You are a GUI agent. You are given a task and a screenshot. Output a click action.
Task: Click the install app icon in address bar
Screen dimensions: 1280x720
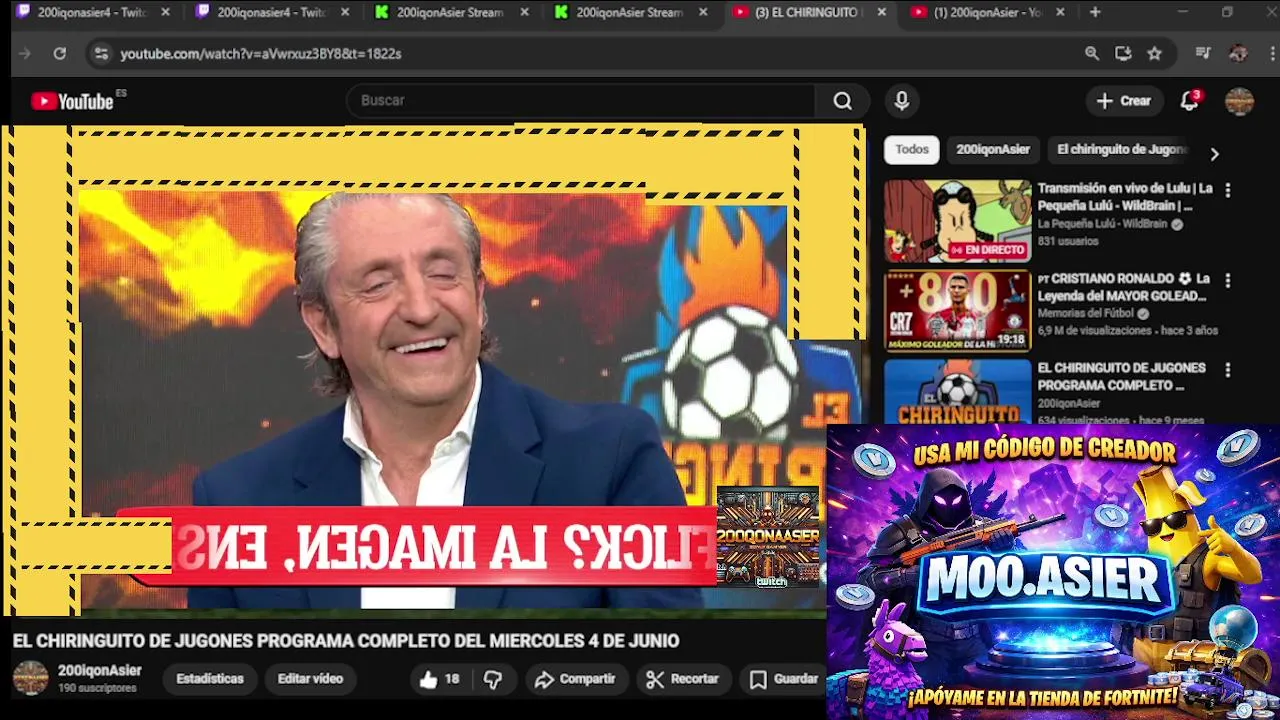point(1123,54)
